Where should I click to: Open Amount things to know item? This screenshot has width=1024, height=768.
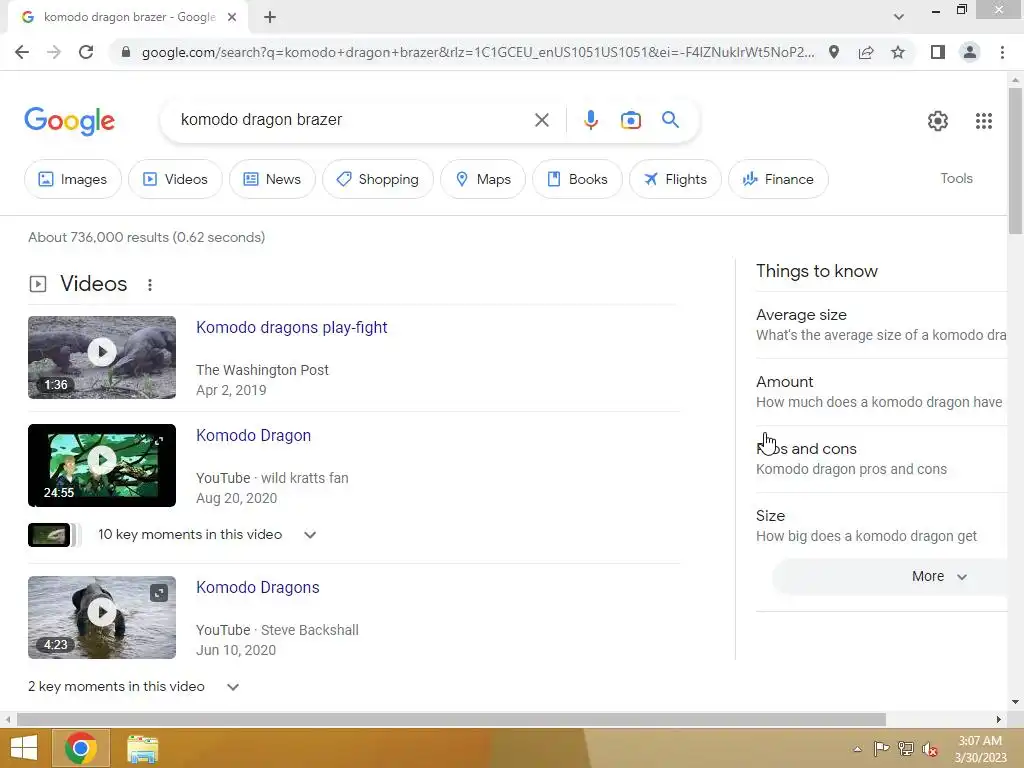pyautogui.click(x=882, y=392)
